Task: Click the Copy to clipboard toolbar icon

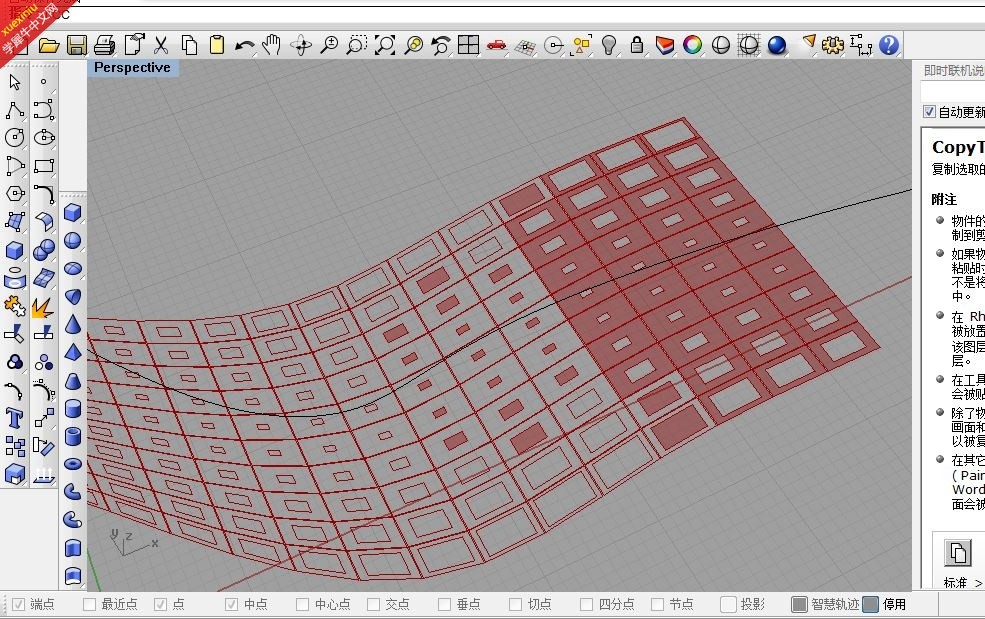Action: click(x=189, y=45)
